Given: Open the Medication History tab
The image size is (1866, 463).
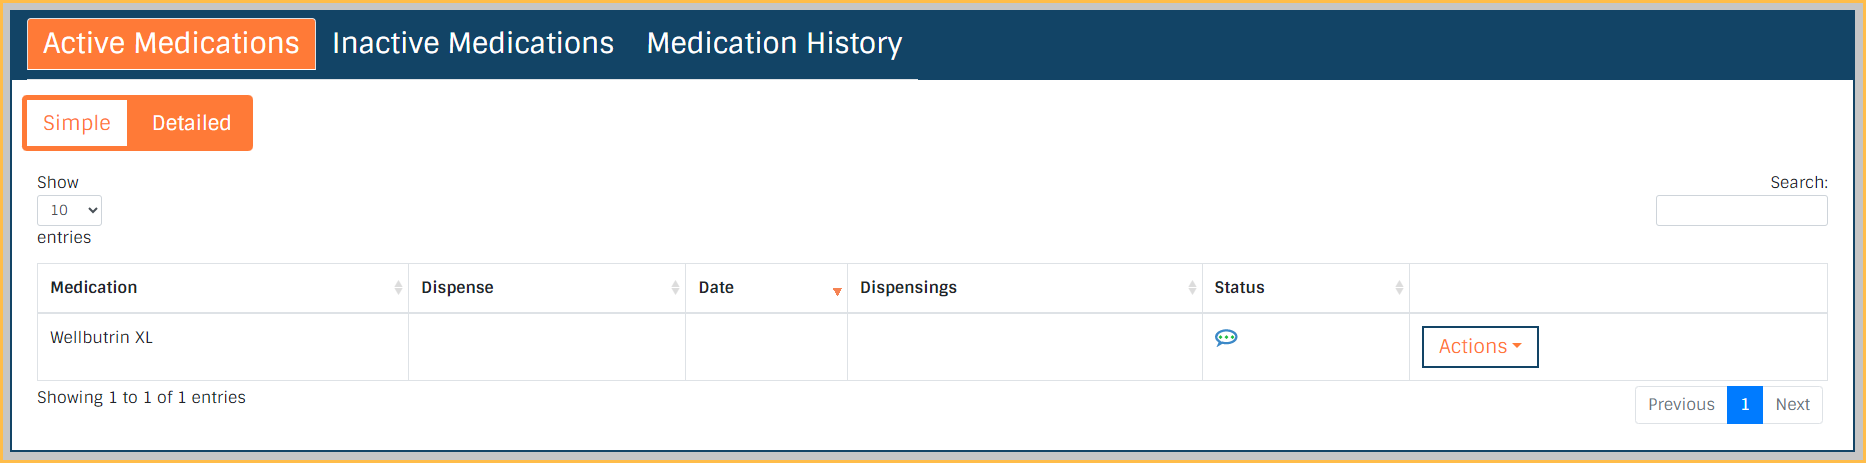Looking at the screenshot, I should click(774, 44).
